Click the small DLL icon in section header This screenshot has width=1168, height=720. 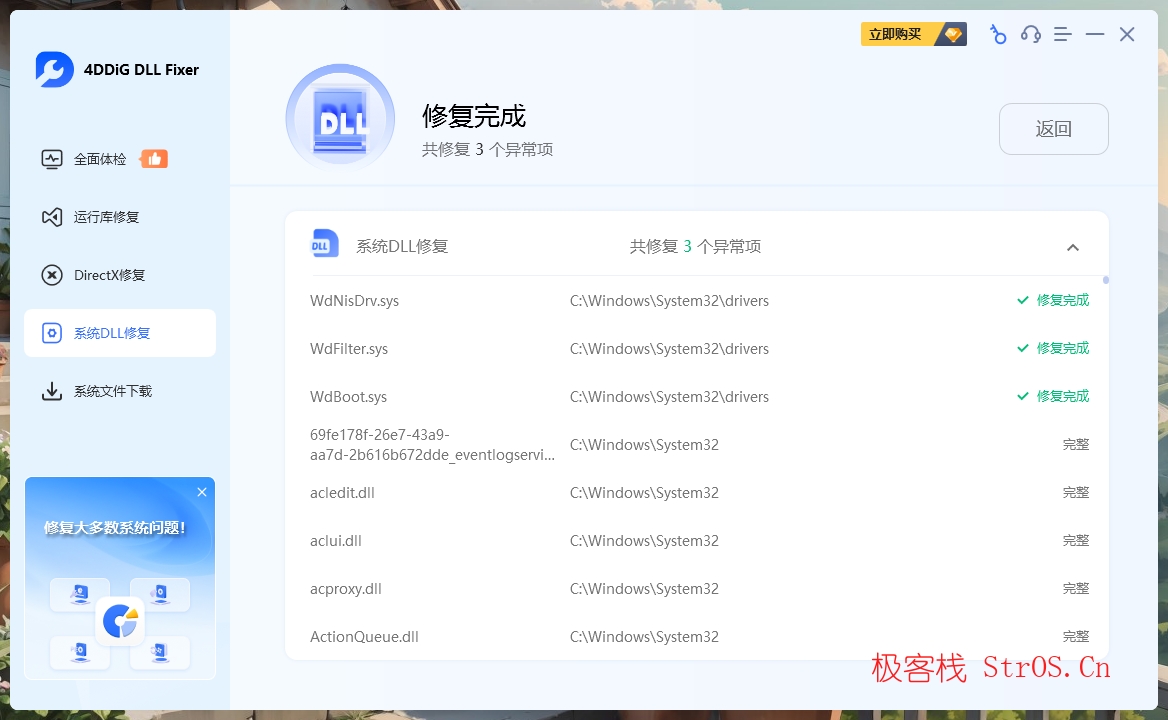pyautogui.click(x=324, y=243)
